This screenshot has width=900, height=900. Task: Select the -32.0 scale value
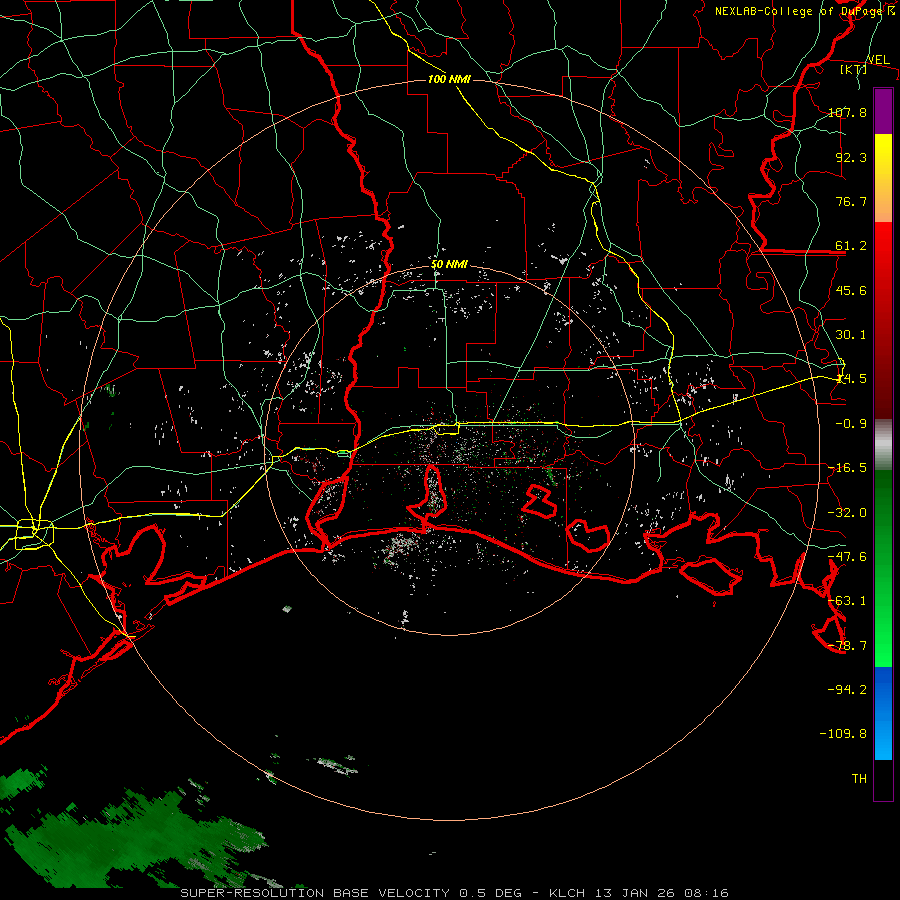(847, 513)
